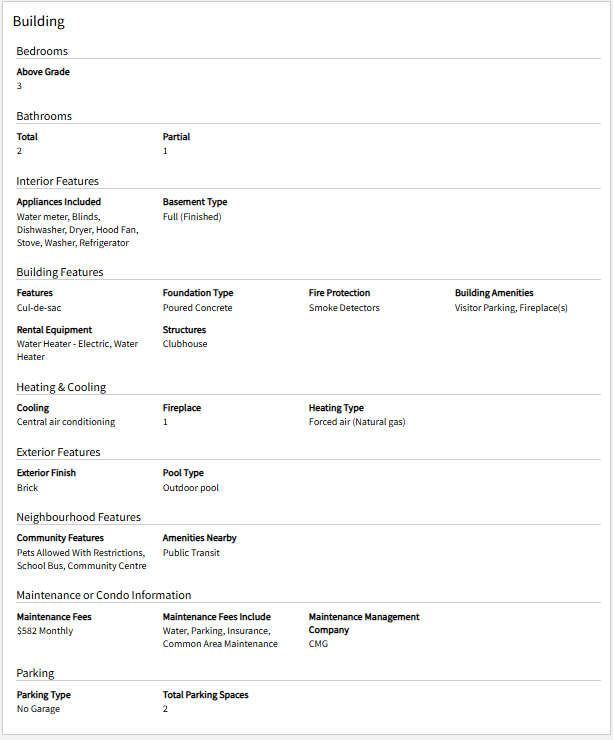This screenshot has width=613, height=740.
Task: Click the Total Parking Spaces label
Action: pyautogui.click(x=205, y=695)
